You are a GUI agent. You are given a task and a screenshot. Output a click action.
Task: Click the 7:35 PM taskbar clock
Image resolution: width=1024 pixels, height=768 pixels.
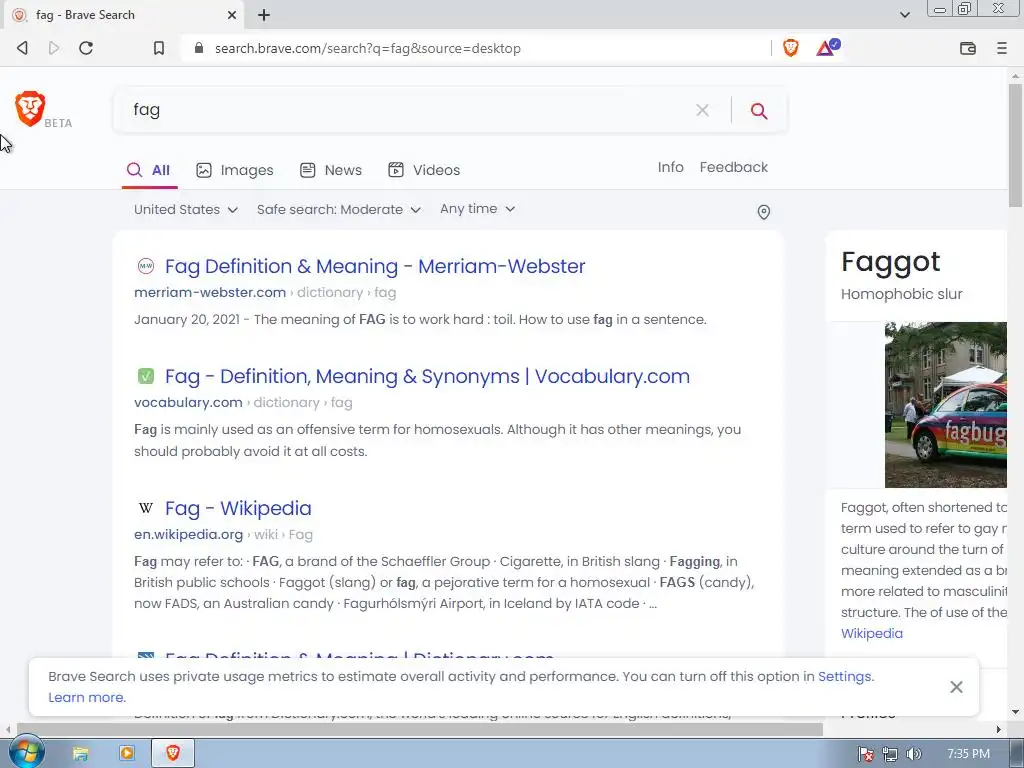click(x=968, y=754)
